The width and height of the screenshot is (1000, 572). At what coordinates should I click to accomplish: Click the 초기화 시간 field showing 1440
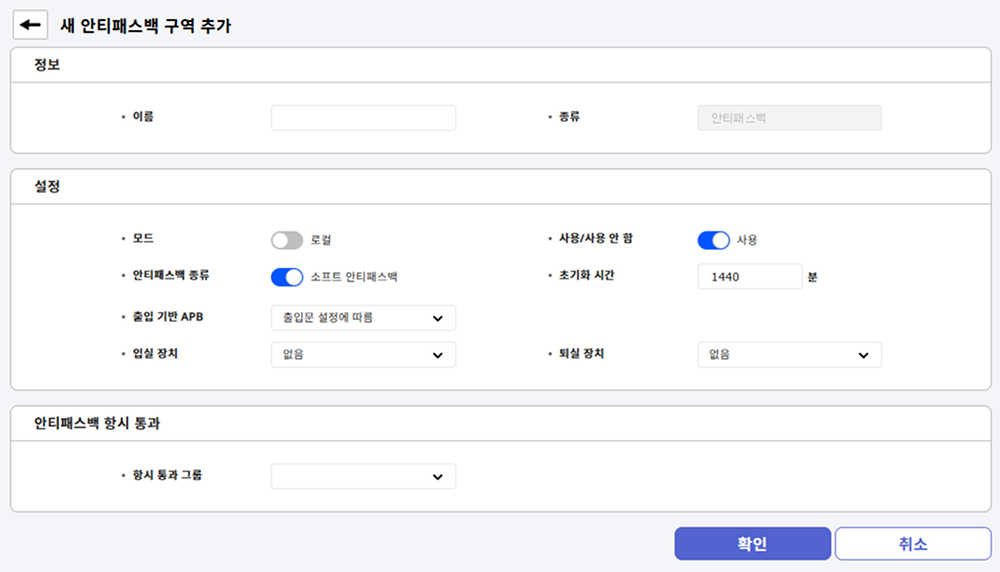[749, 277]
